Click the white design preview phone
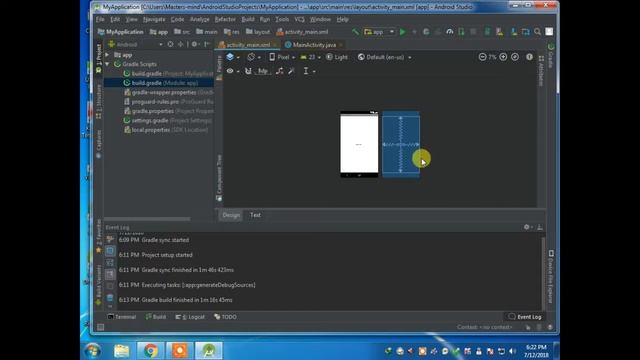 [359, 144]
